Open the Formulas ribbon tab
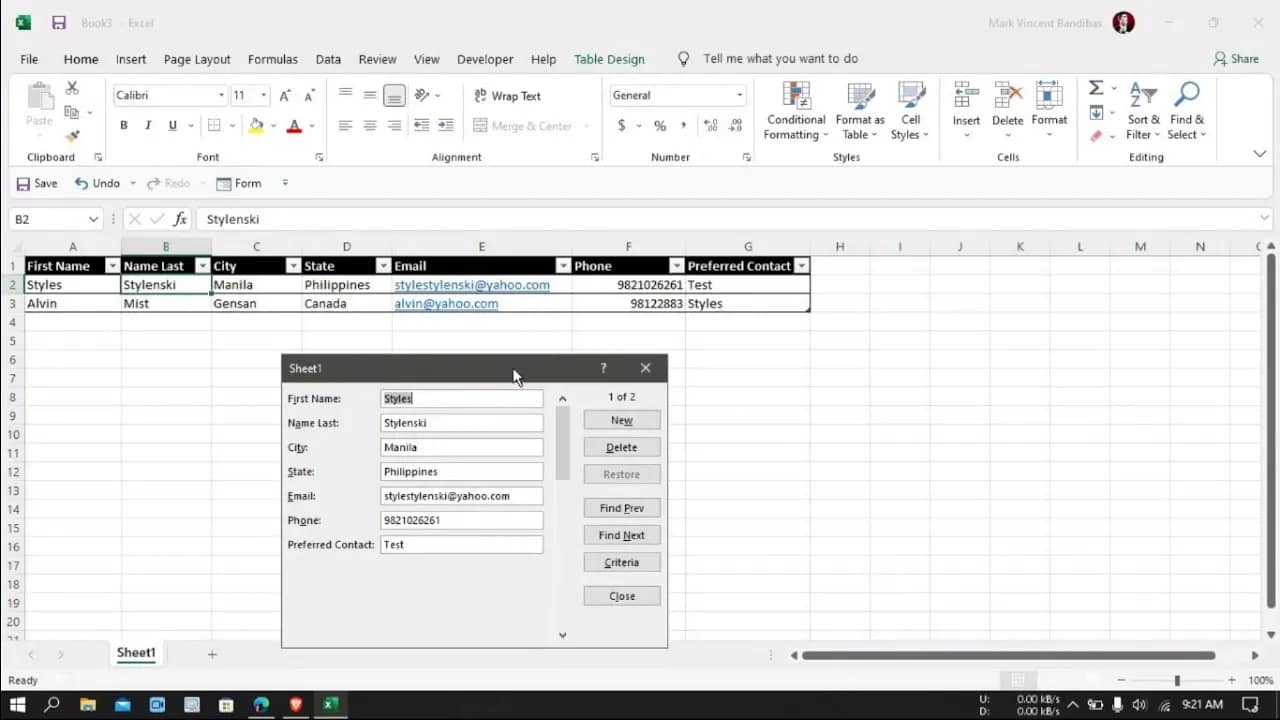This screenshot has height=720, width=1280. tap(272, 59)
